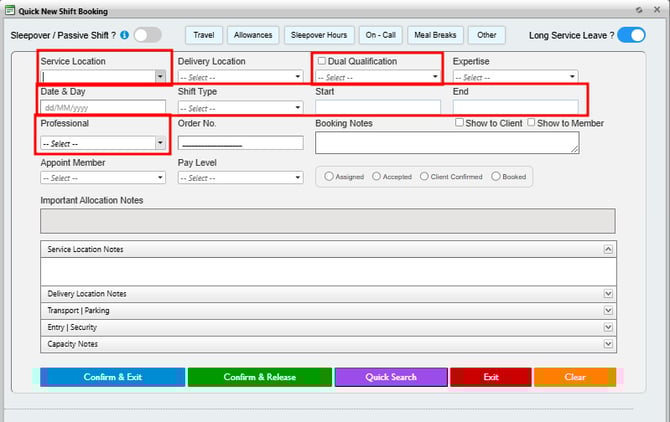Expand the Capacity Notes section

tap(607, 344)
